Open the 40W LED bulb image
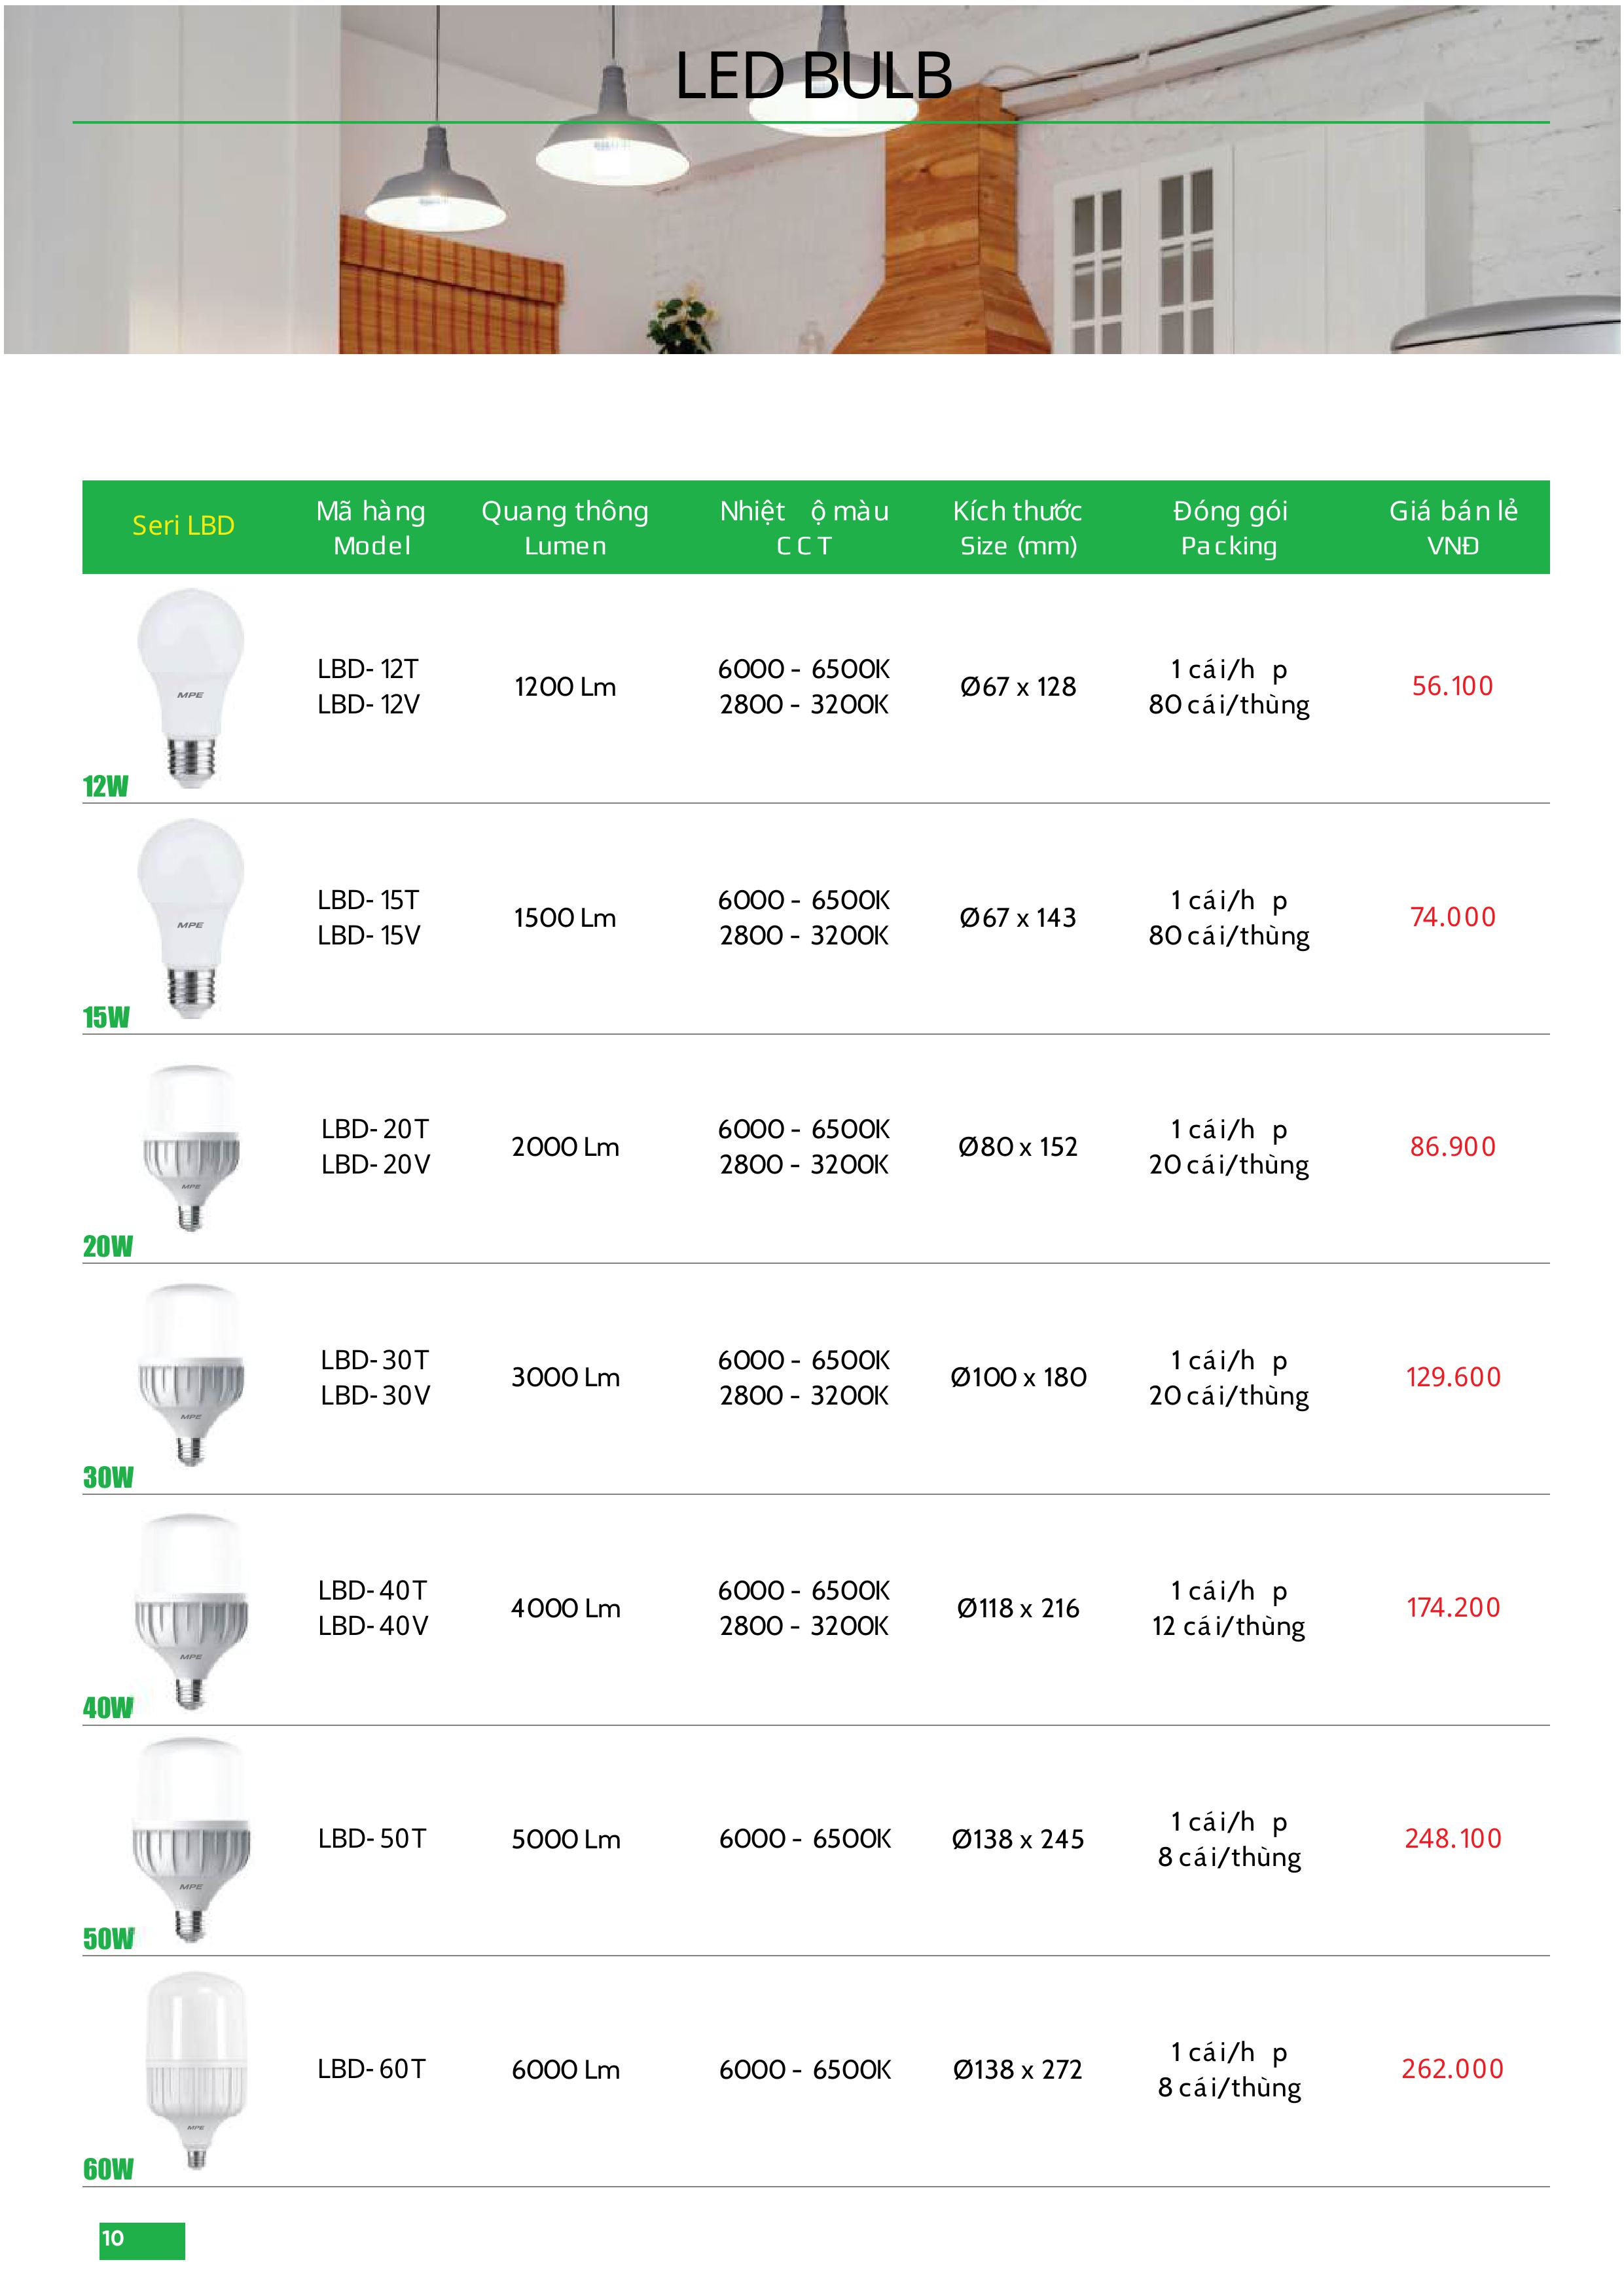The image size is (1624, 2296). (x=190, y=1609)
